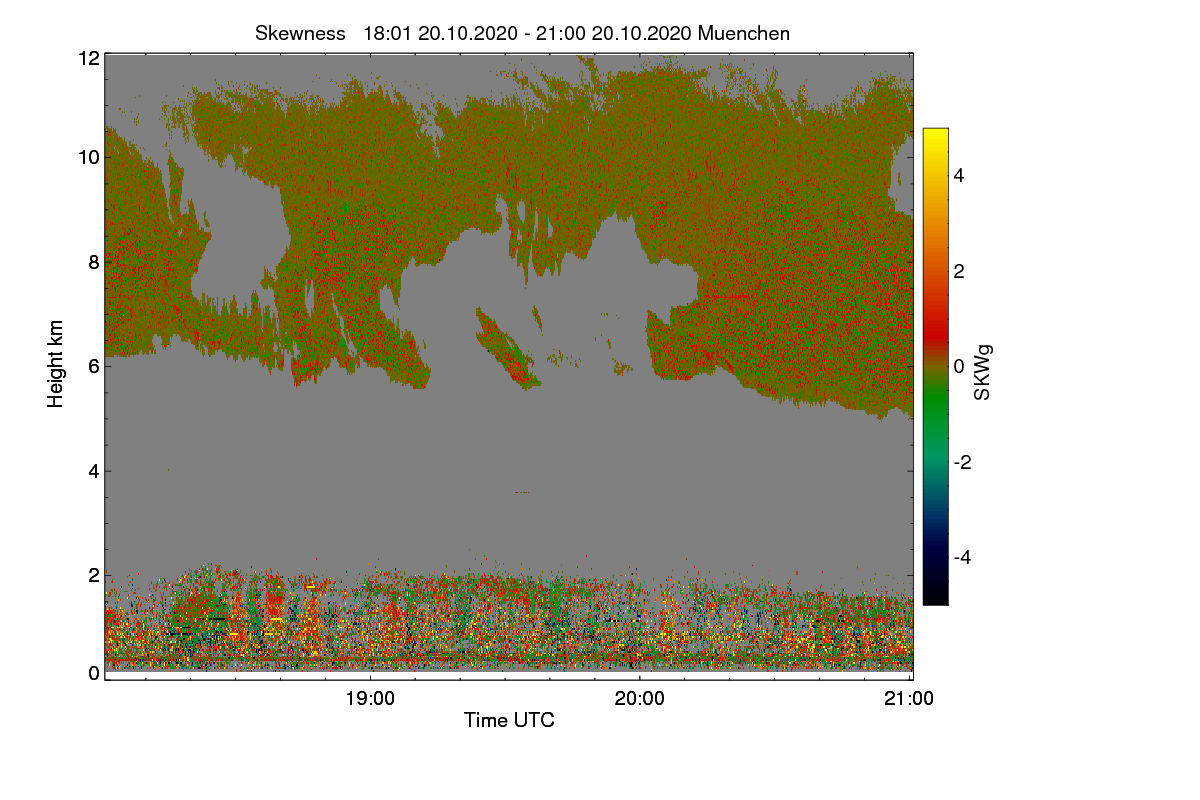The height and width of the screenshot is (800, 1200).
Task: Click the 20:00 time tick label
Action: 640,699
